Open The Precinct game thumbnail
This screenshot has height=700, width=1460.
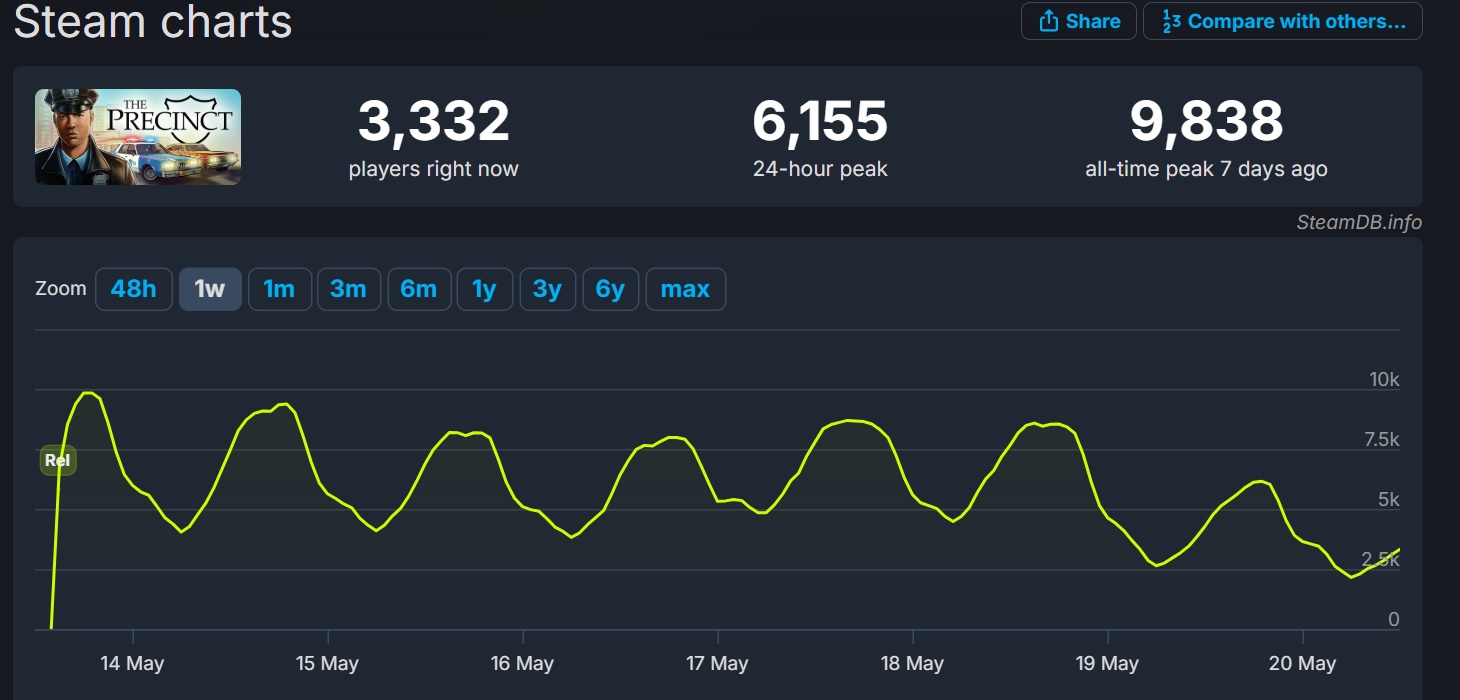[x=138, y=137]
